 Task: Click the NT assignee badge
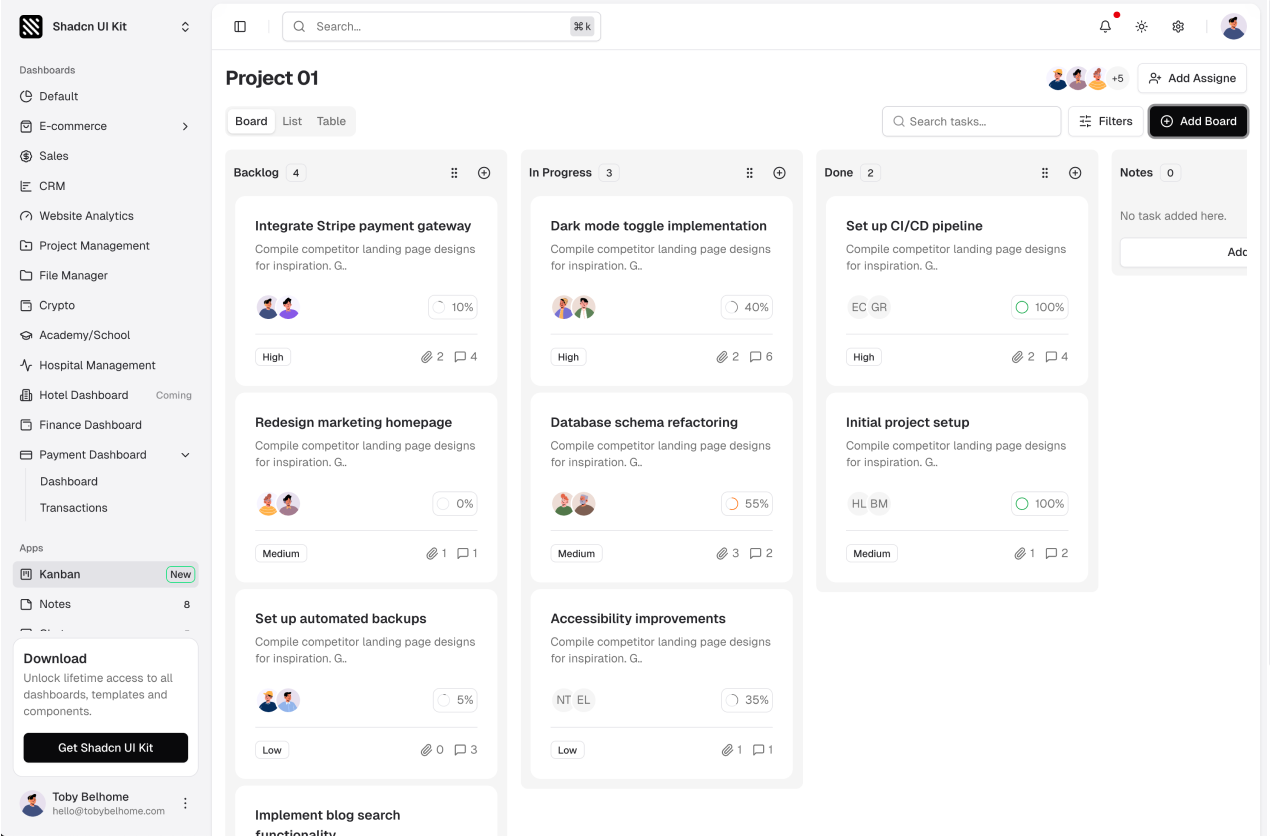[564, 700]
